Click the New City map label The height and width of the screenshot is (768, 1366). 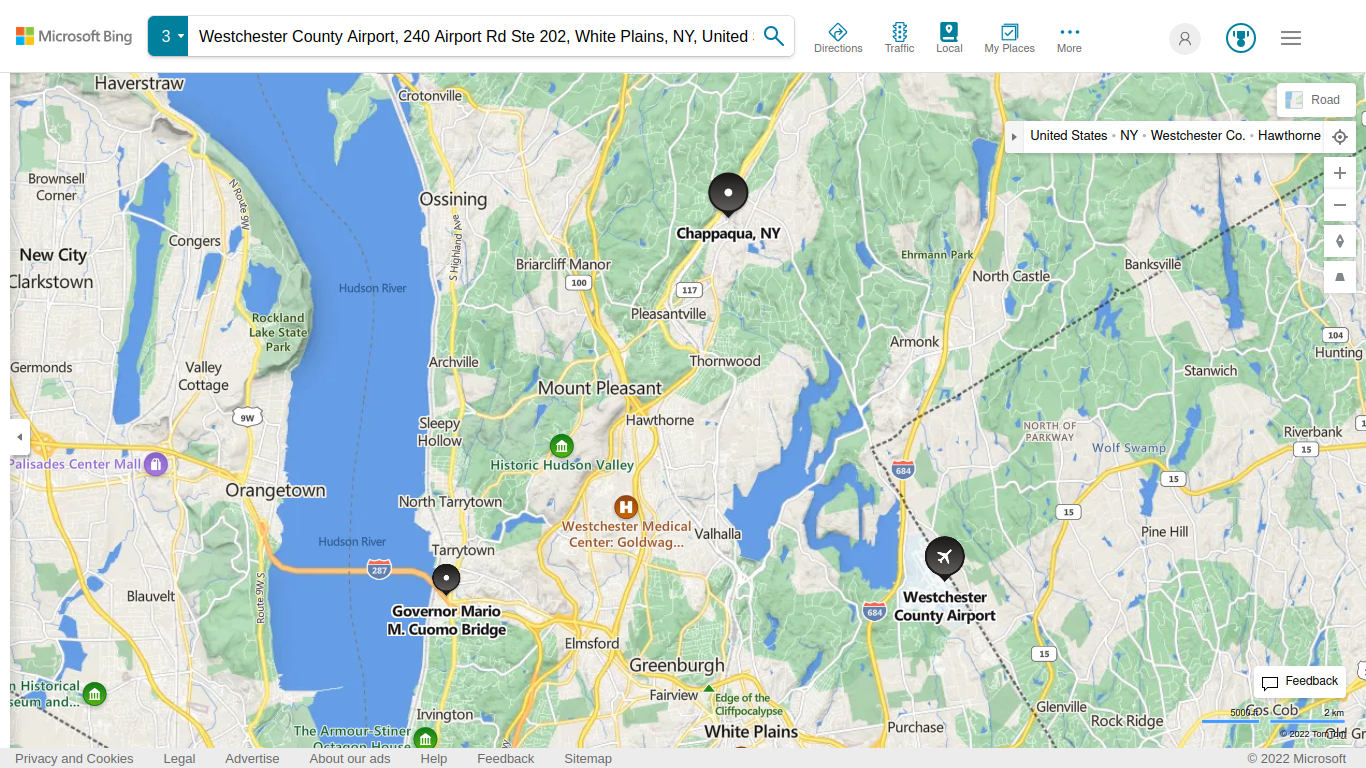53,255
